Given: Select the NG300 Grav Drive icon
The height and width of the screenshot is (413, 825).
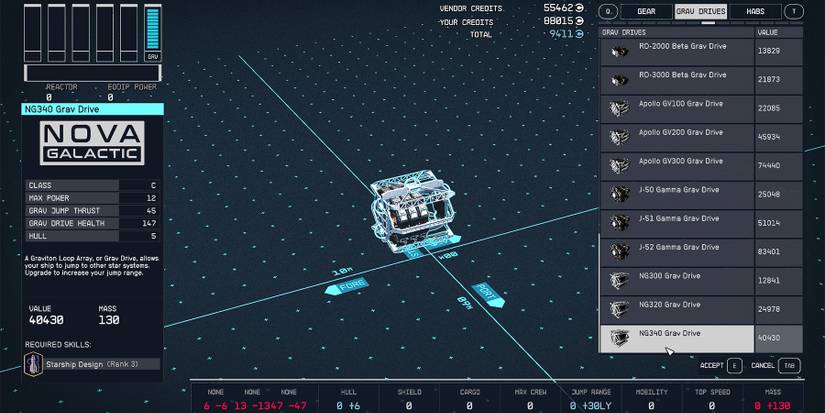Looking at the screenshot, I should [x=619, y=280].
